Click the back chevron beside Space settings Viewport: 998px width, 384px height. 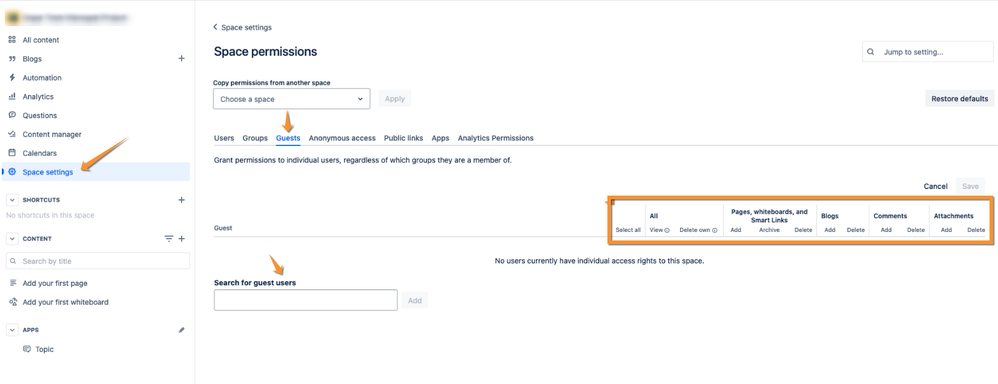pyautogui.click(x=215, y=27)
